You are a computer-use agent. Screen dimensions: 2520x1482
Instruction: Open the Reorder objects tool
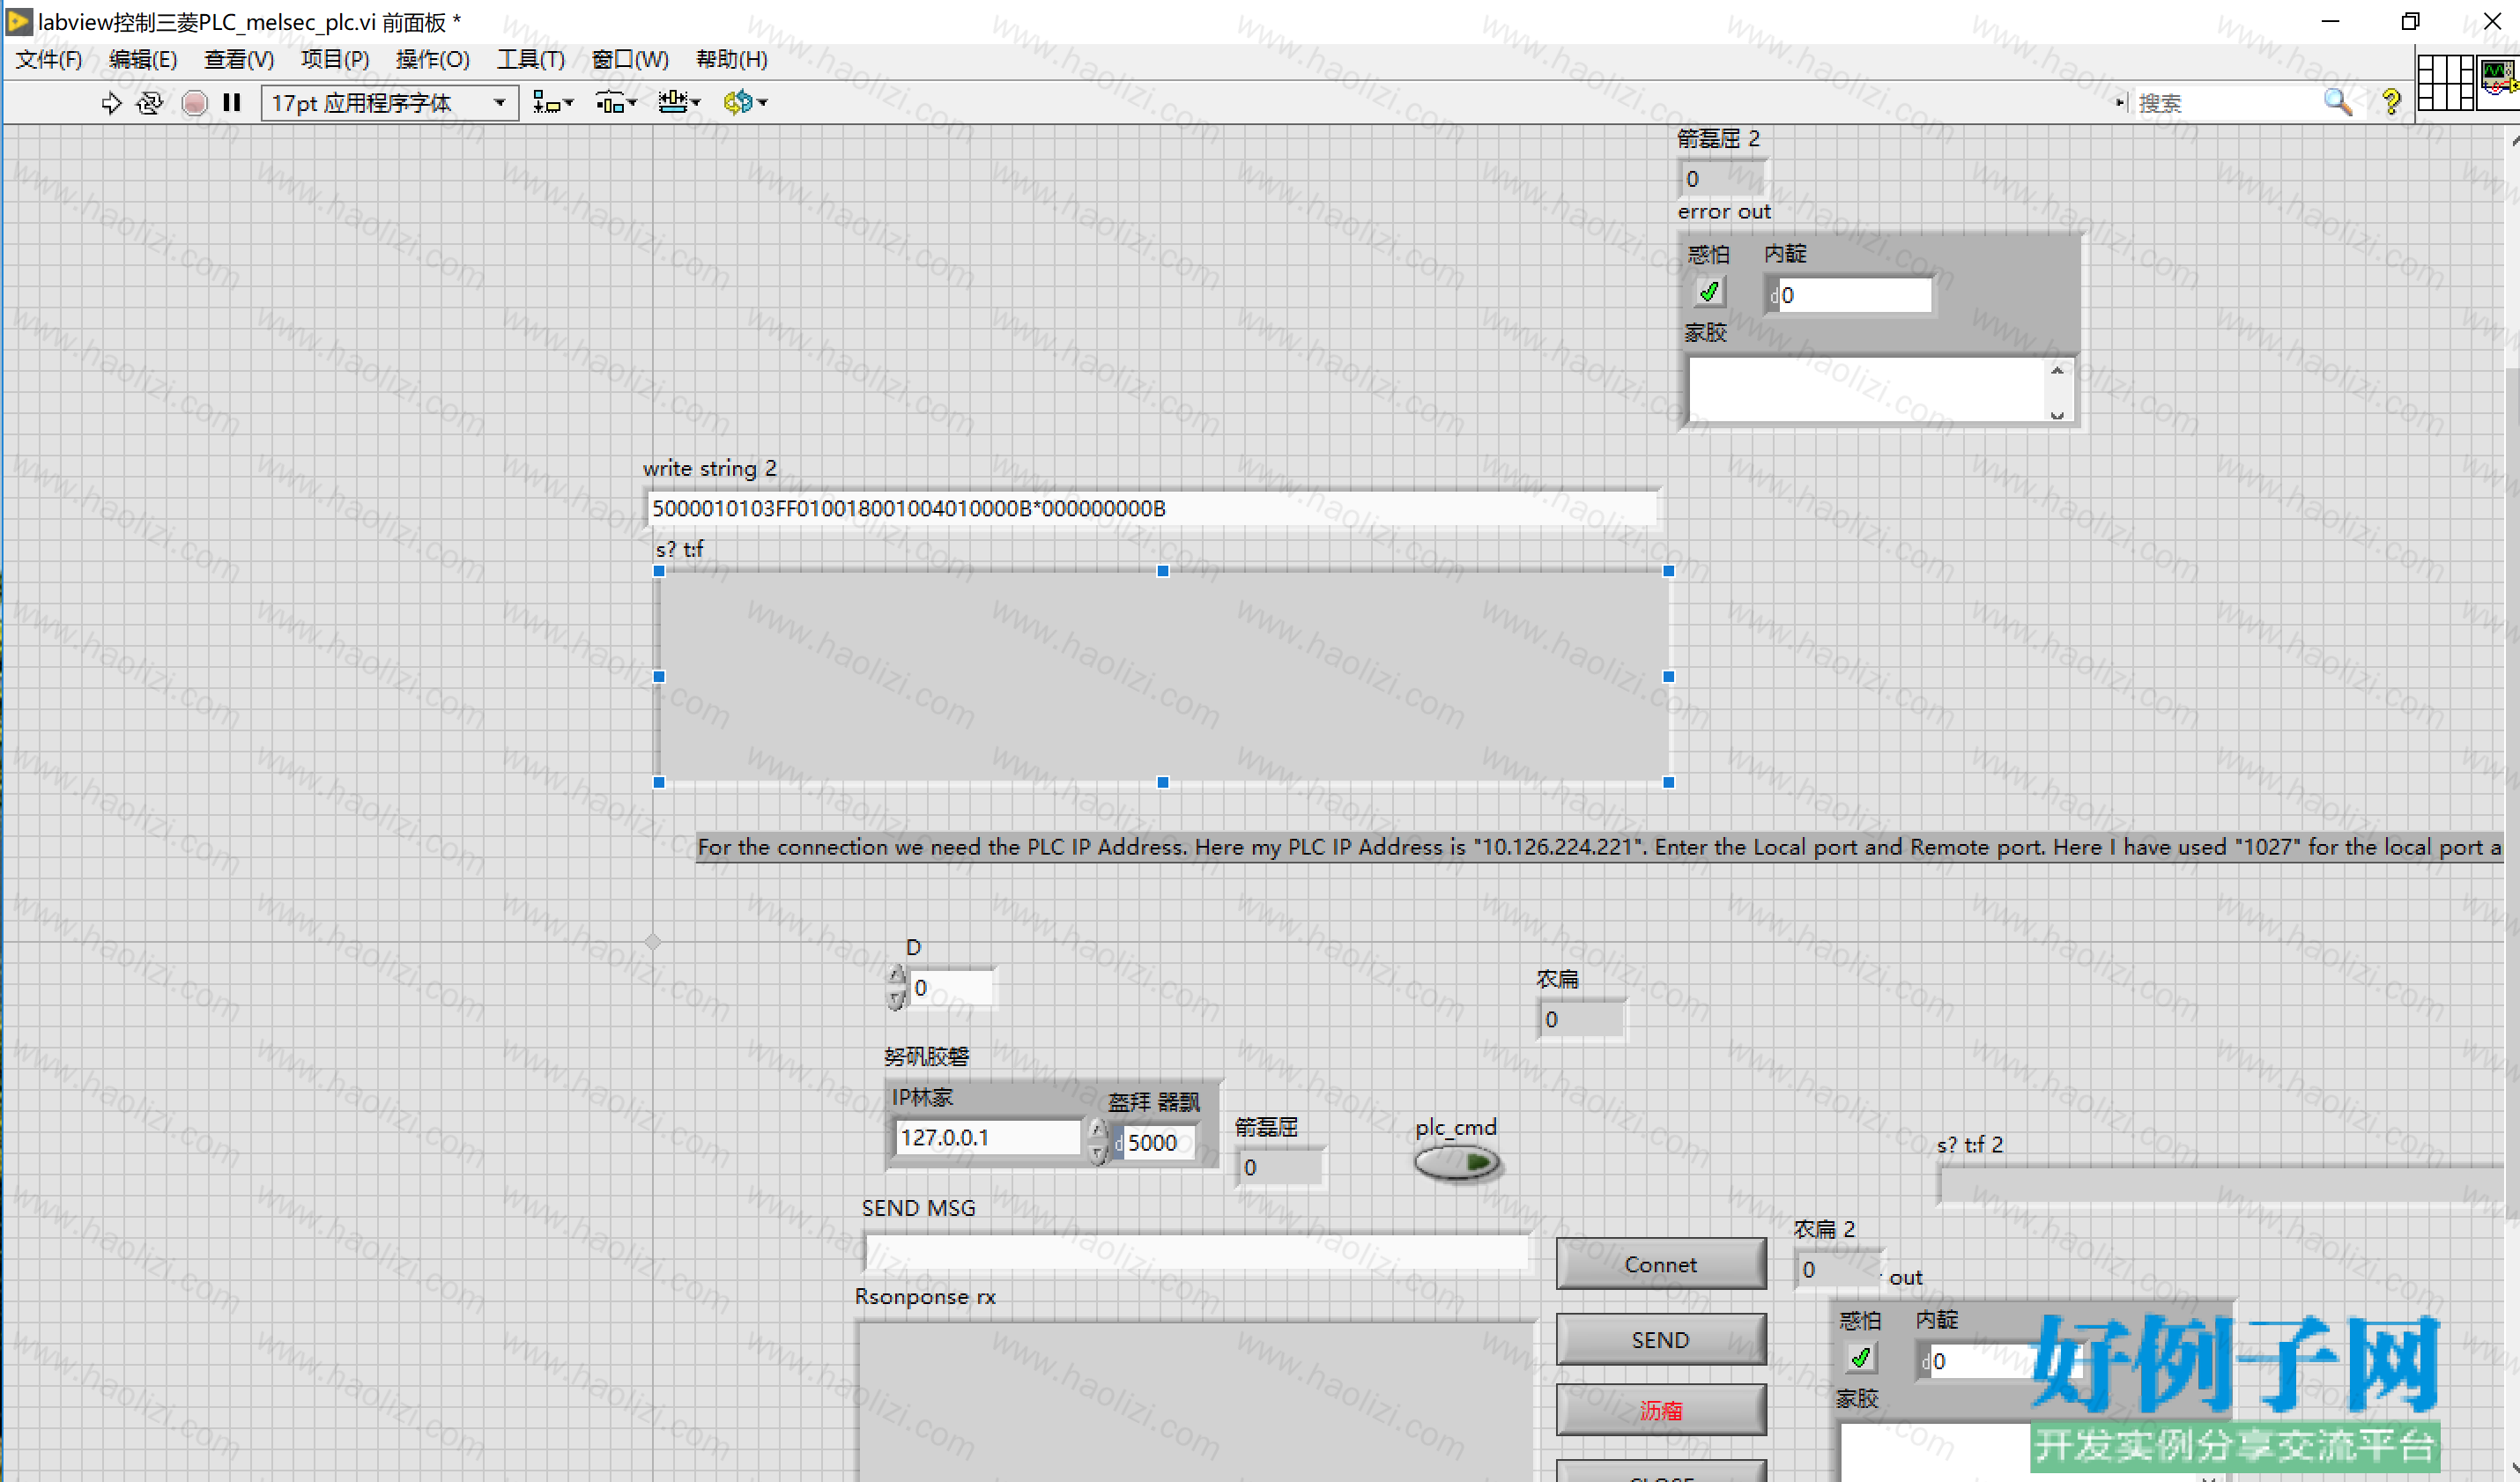(x=738, y=102)
